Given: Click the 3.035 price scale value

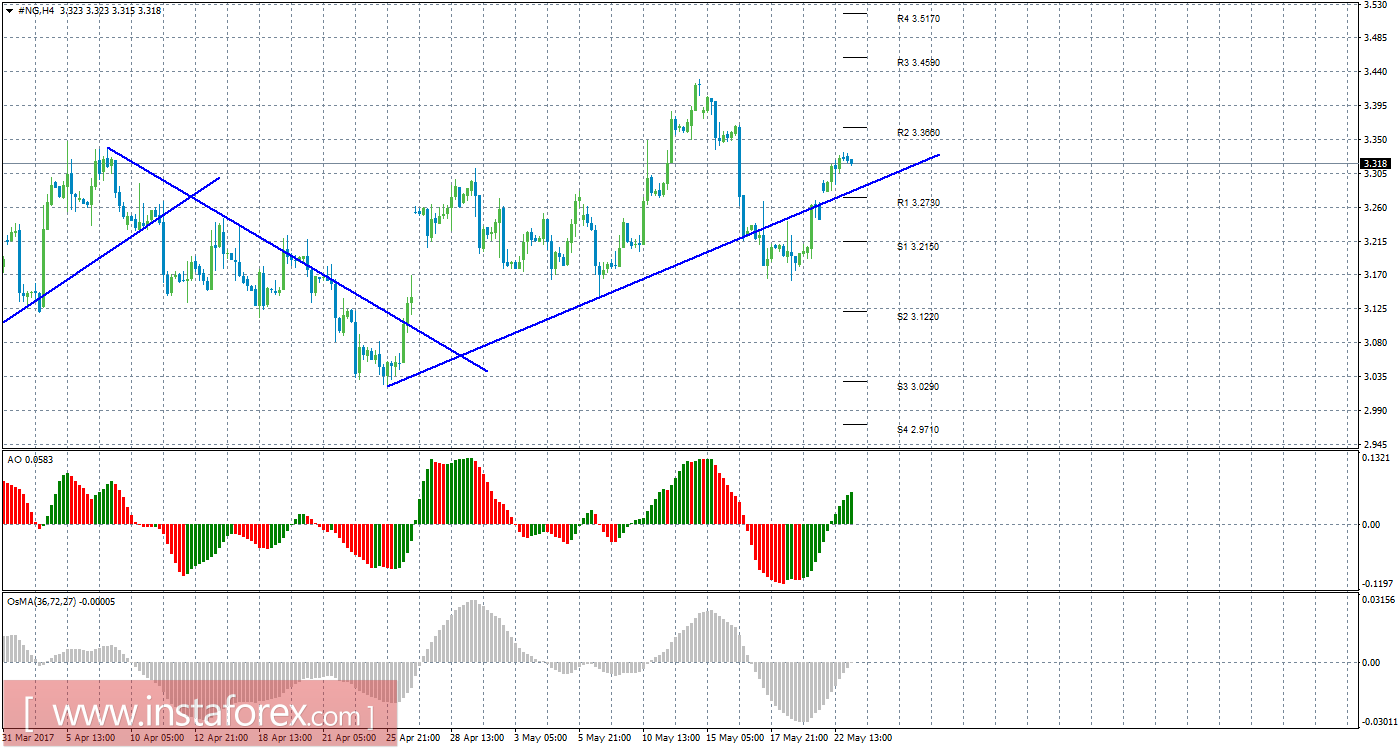Looking at the screenshot, I should point(1374,377).
